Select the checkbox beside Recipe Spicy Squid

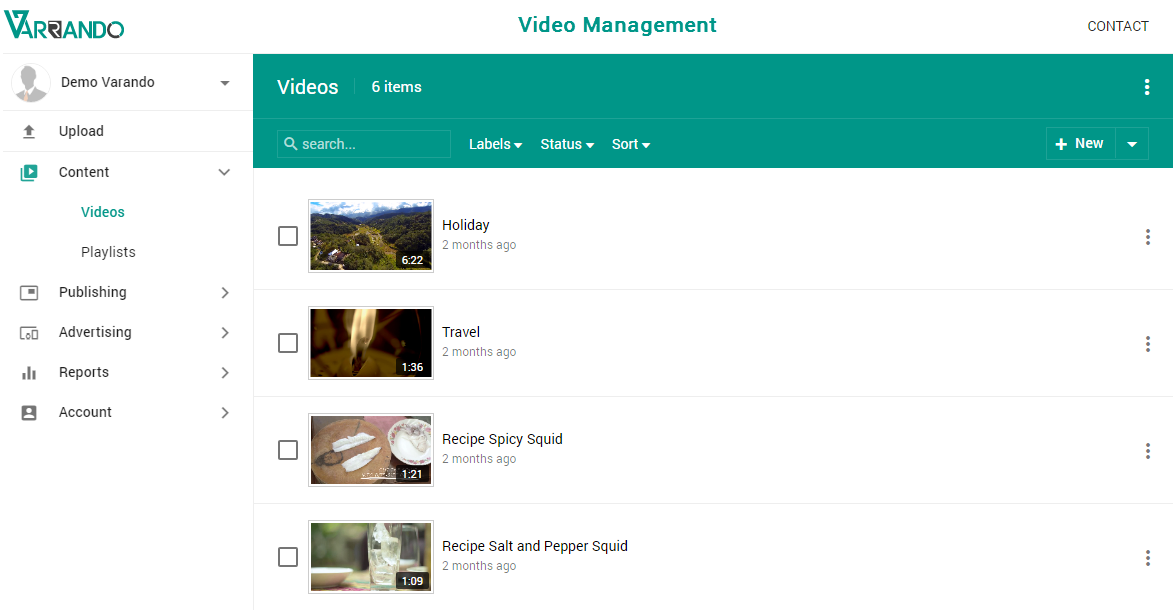[288, 450]
